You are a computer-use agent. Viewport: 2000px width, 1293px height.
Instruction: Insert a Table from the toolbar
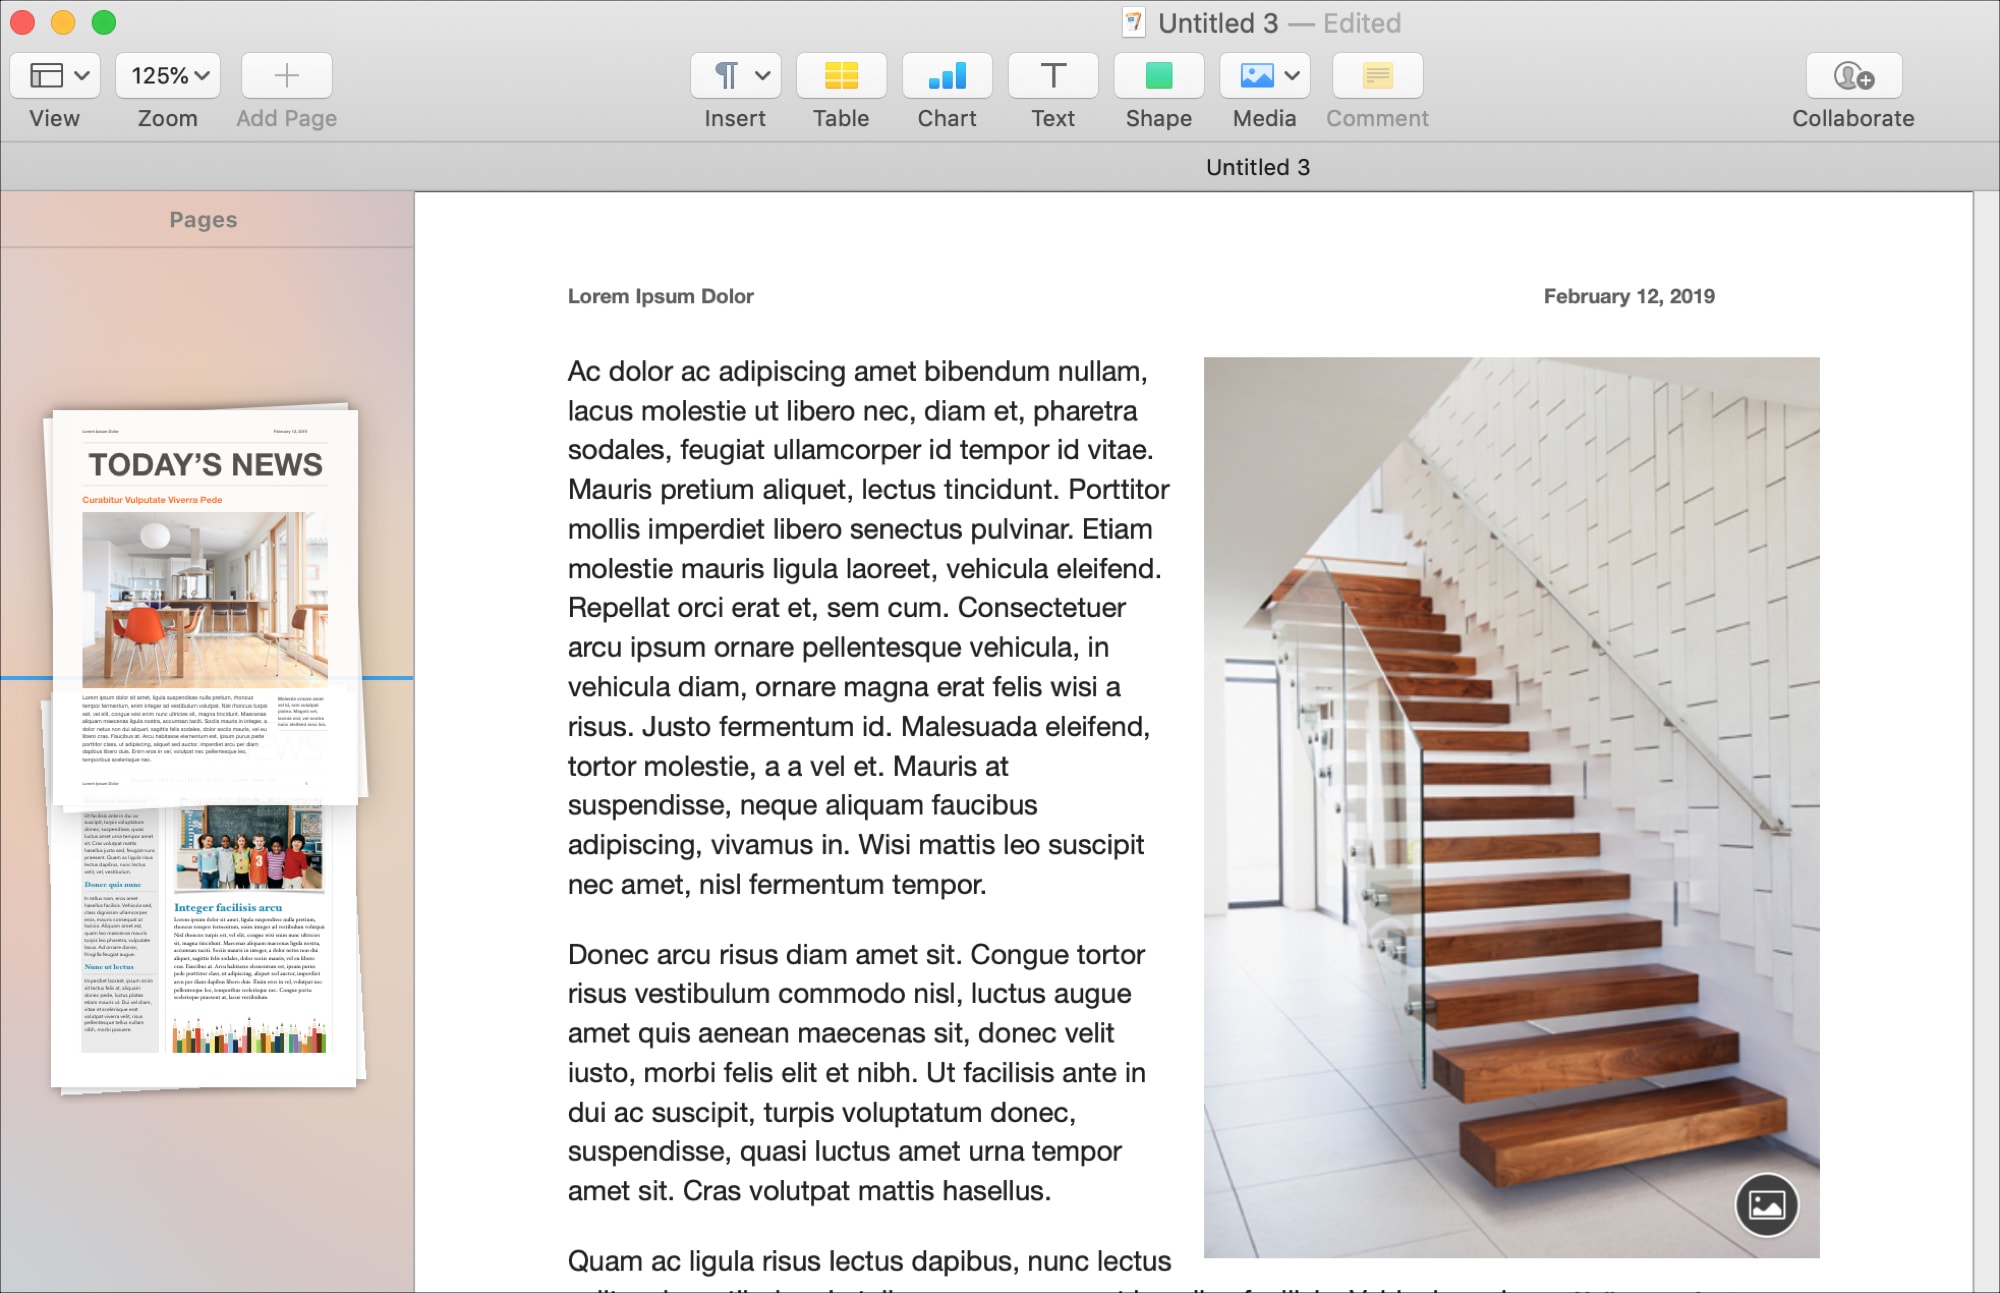click(841, 76)
